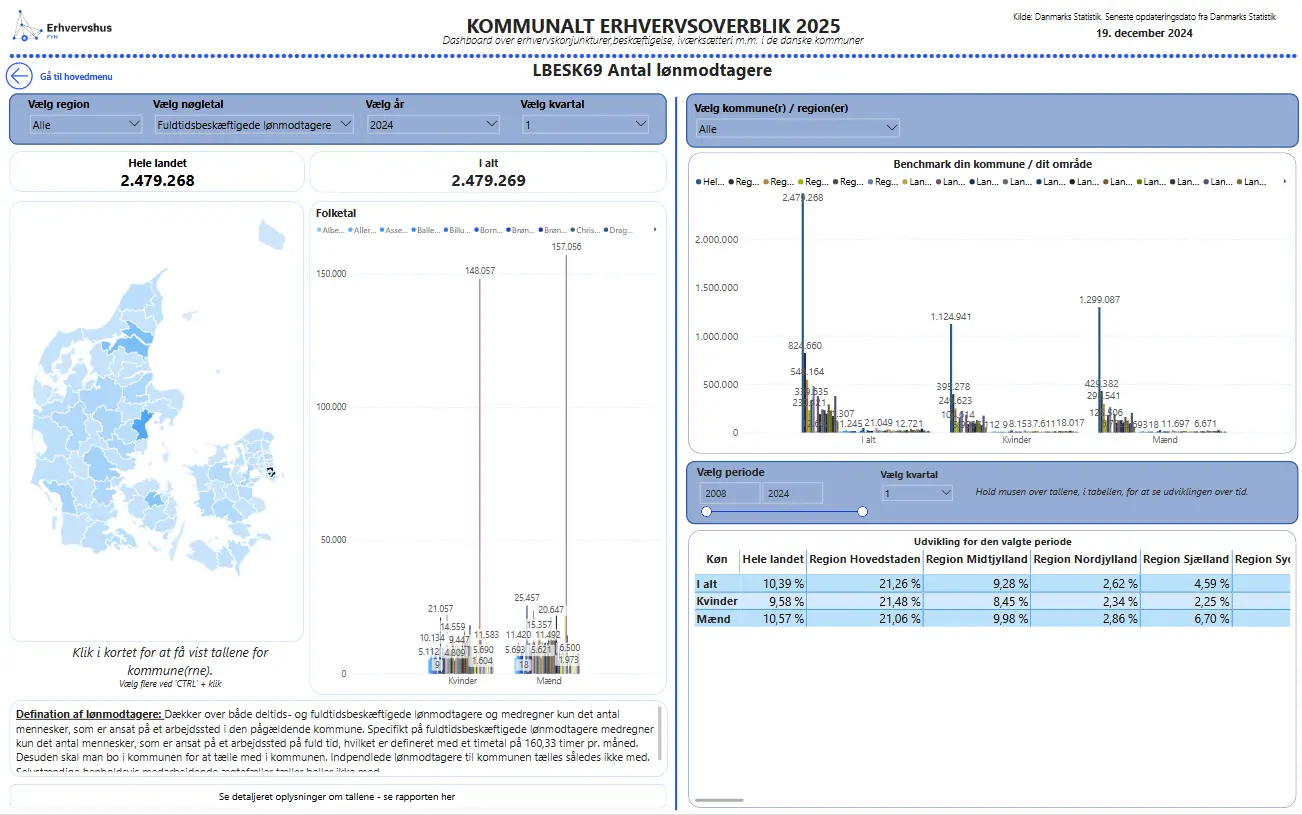Click the Gå til hovedmenu link
The image size is (1302, 815).
coord(76,77)
